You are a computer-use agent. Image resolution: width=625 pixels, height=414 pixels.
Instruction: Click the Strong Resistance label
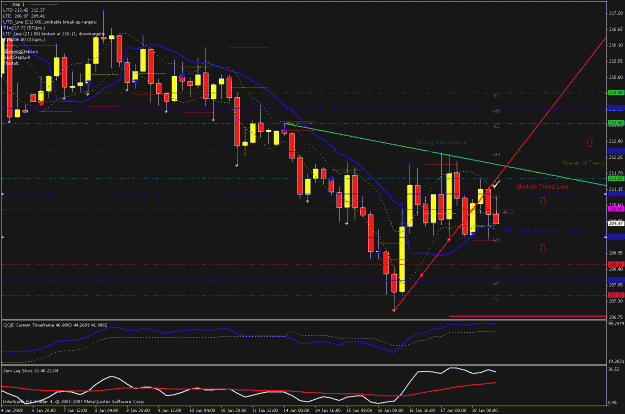440,142
